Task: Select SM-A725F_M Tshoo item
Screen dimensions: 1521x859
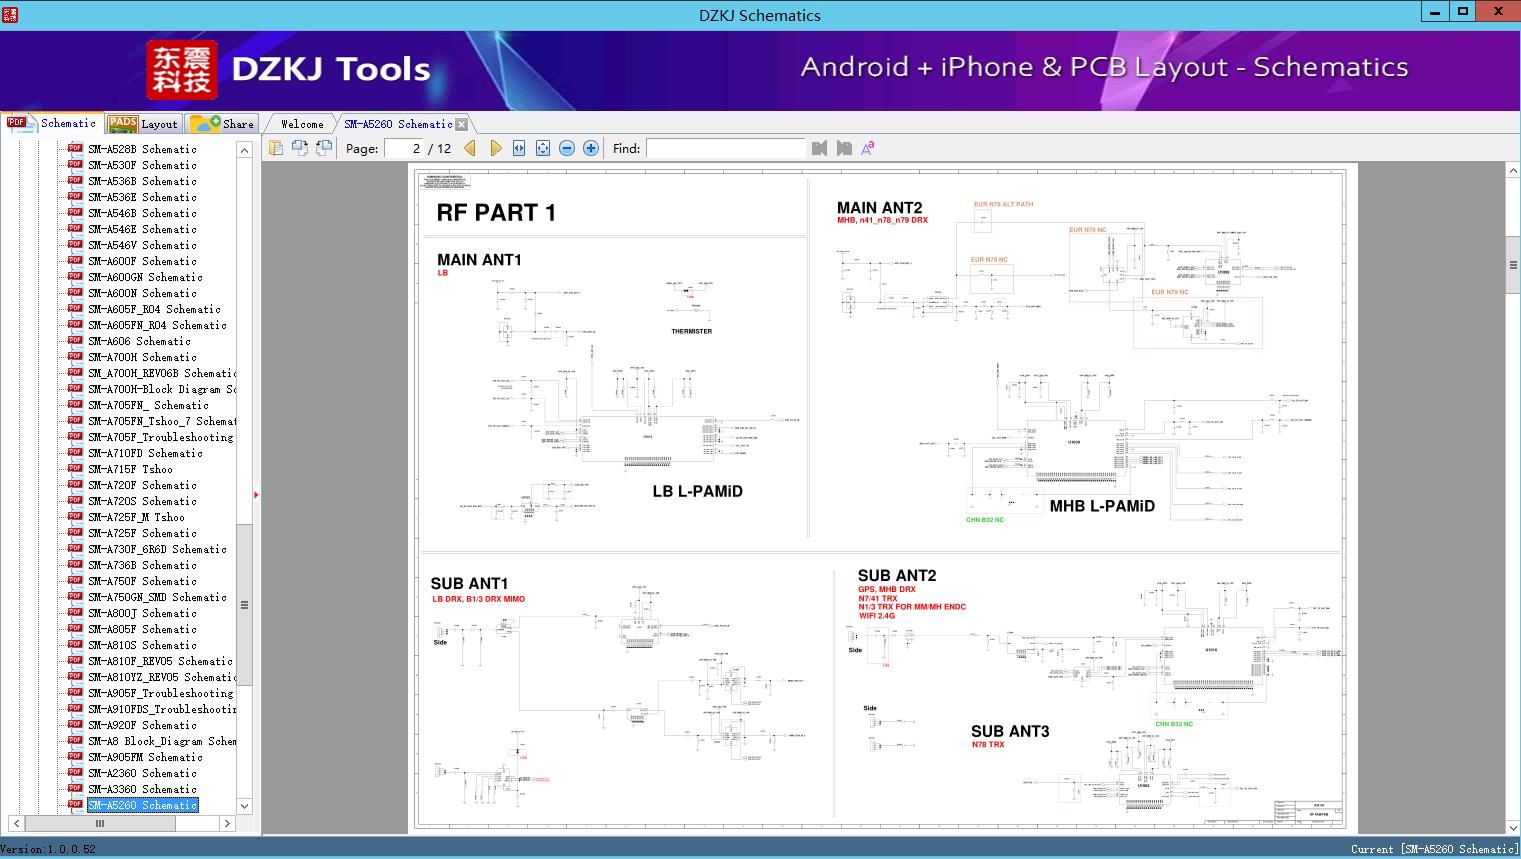Action: point(136,517)
